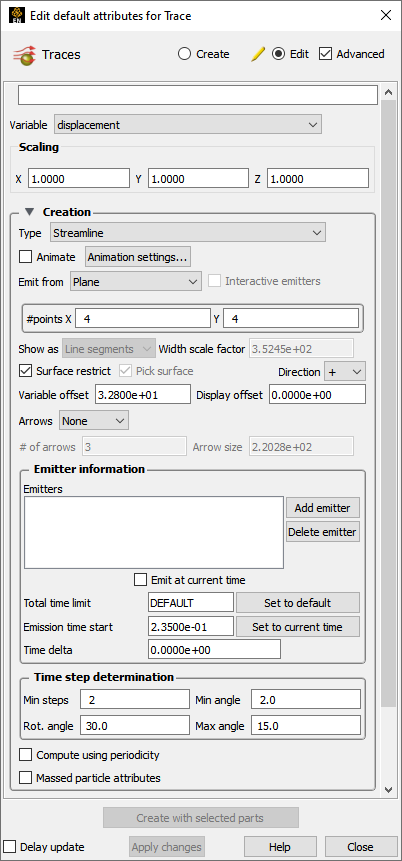The width and height of the screenshot is (402, 861).
Task: Open the Emit from Plane dropdown
Action: 136,281
